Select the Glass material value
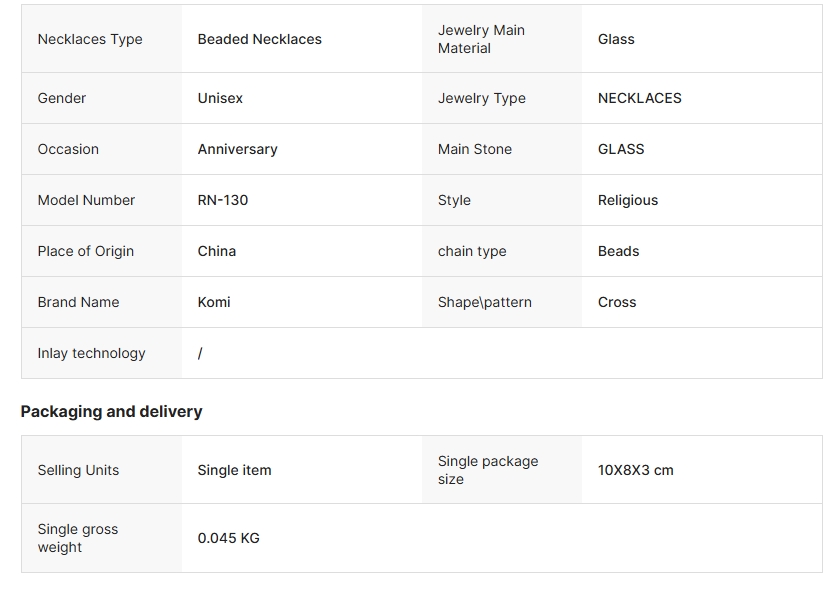This screenshot has width=831, height=592. point(616,39)
